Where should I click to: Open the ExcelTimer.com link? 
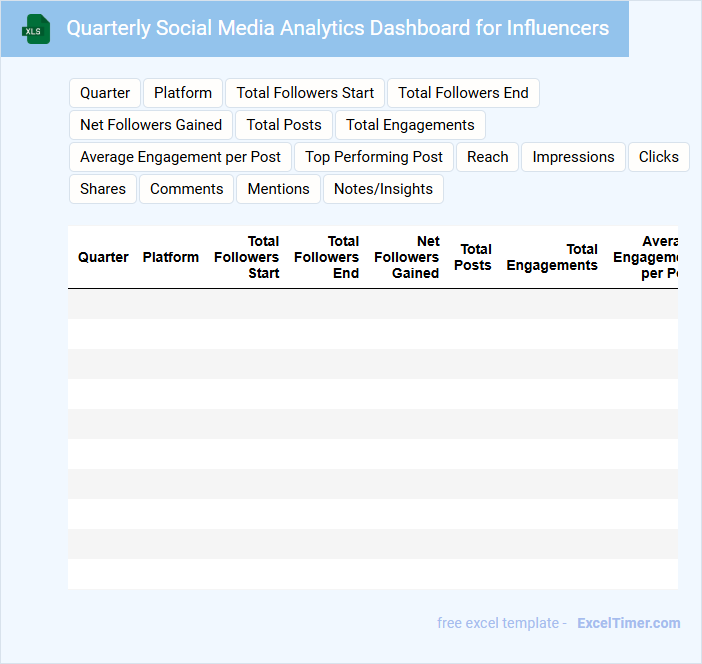click(628, 623)
